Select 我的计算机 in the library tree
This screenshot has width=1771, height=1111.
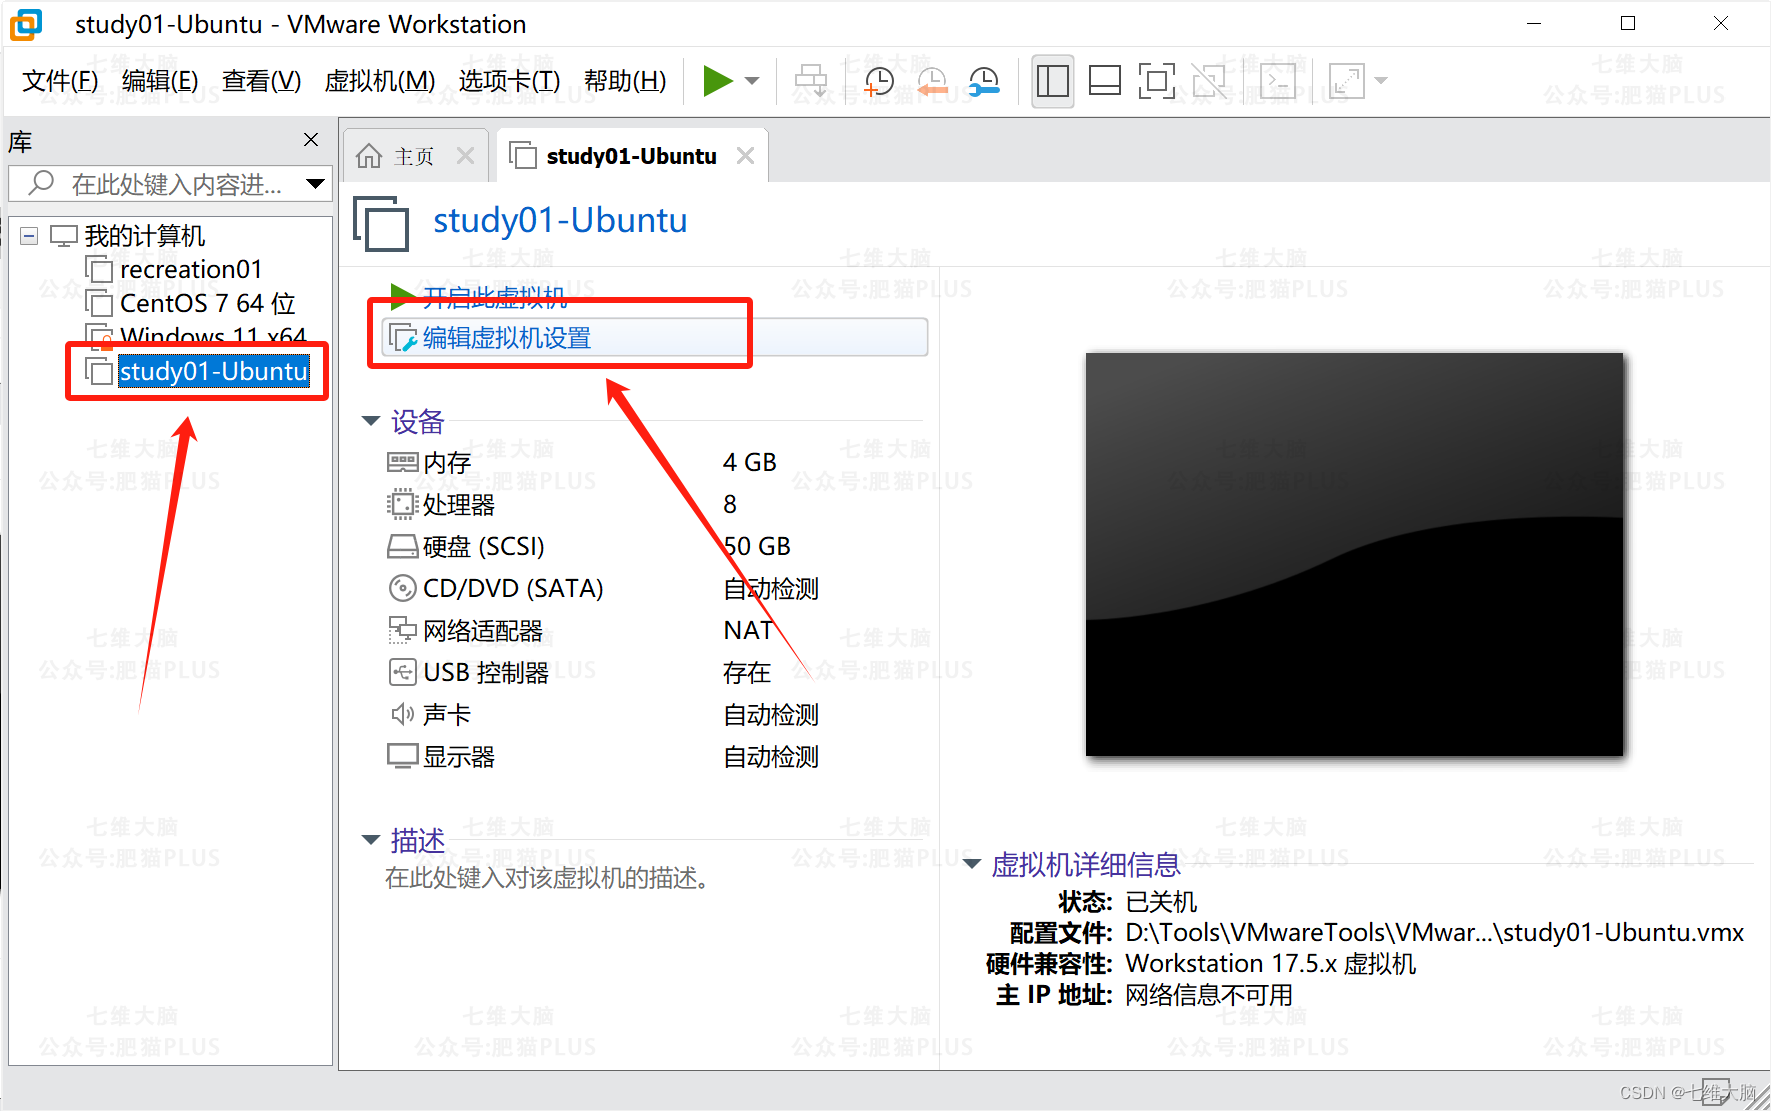click(145, 236)
